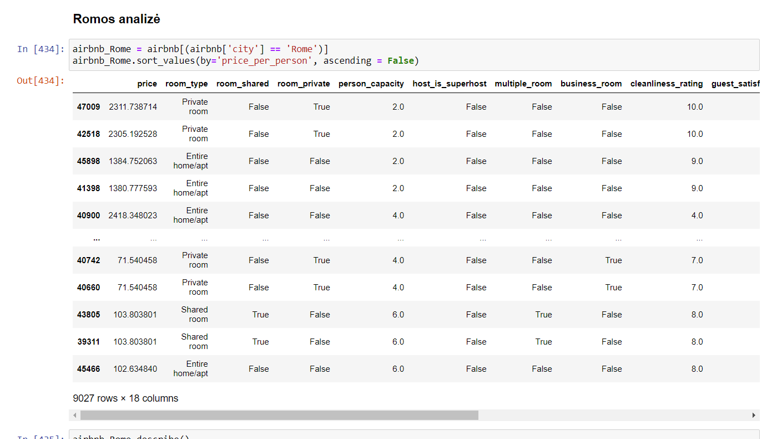Select the Out[434] output prompt area

pyautogui.click(x=41, y=80)
